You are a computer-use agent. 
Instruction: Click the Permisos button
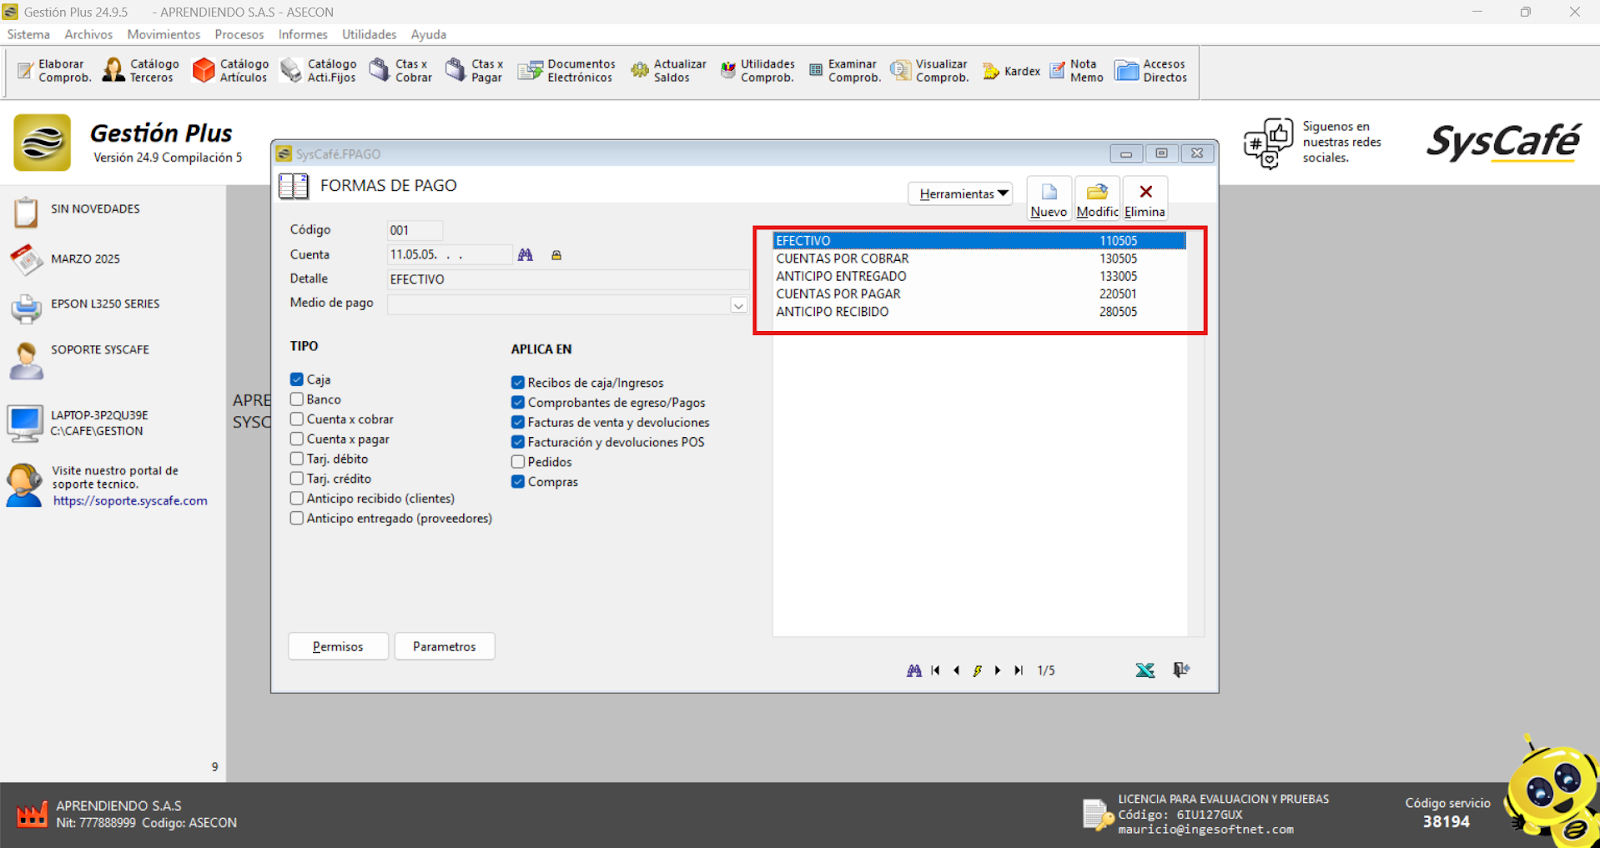click(x=338, y=647)
